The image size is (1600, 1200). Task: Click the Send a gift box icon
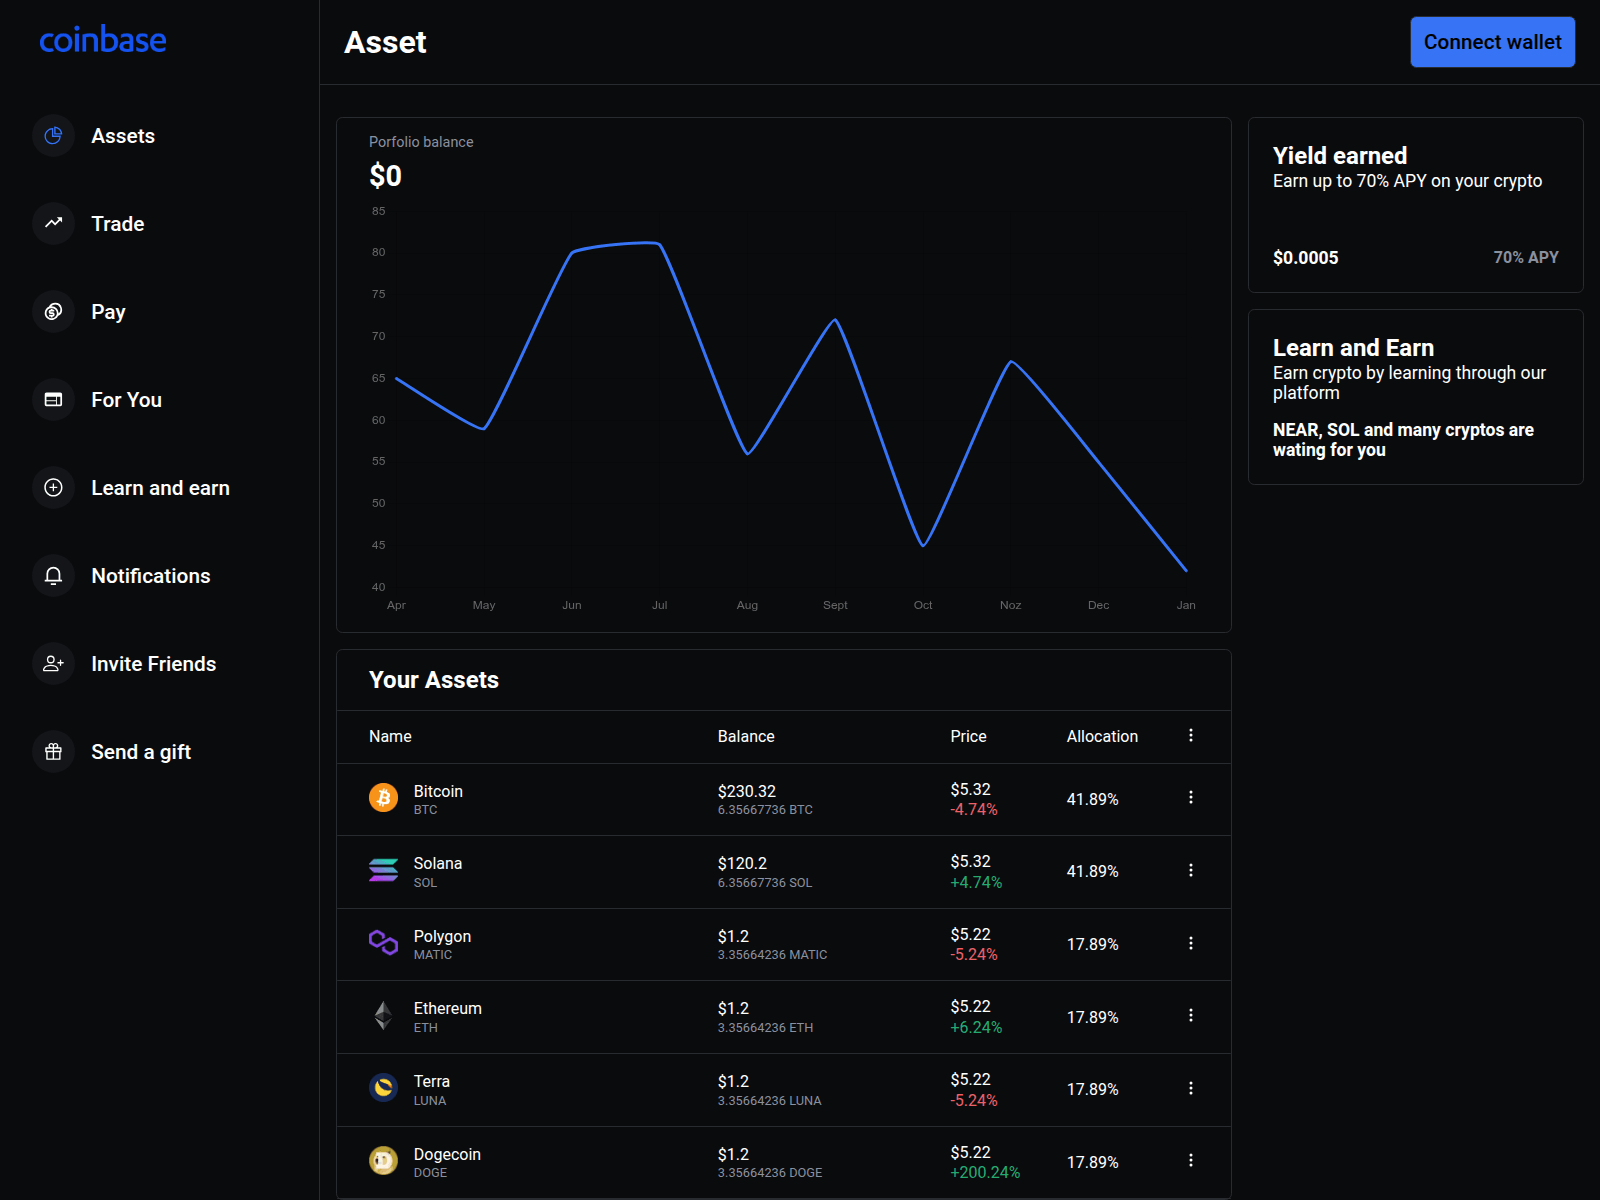[54, 752]
